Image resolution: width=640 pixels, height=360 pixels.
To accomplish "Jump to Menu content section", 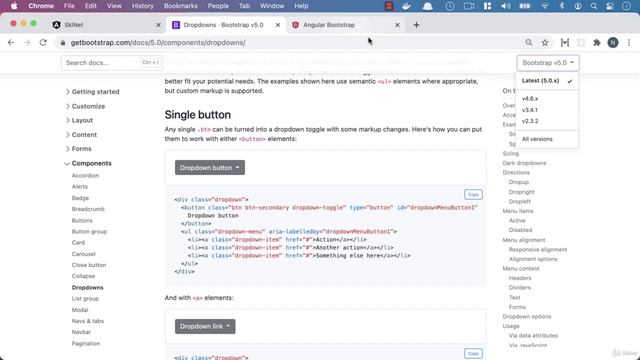I will 521,269.
